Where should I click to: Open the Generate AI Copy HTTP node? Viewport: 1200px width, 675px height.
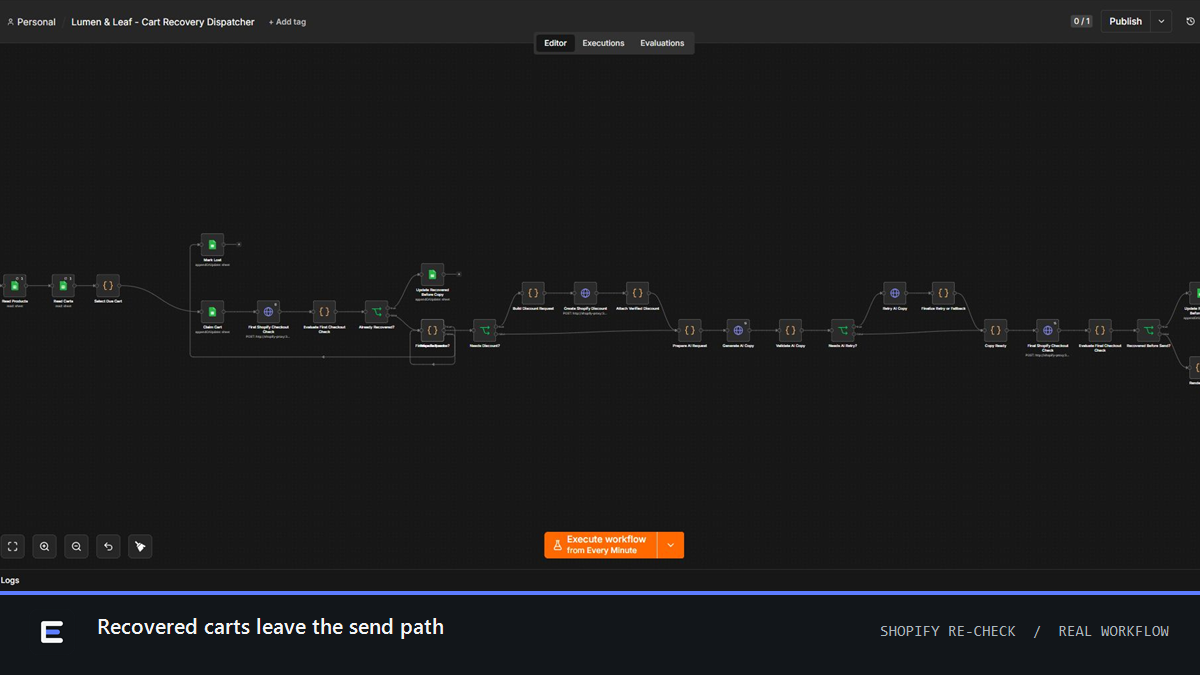click(x=738, y=330)
